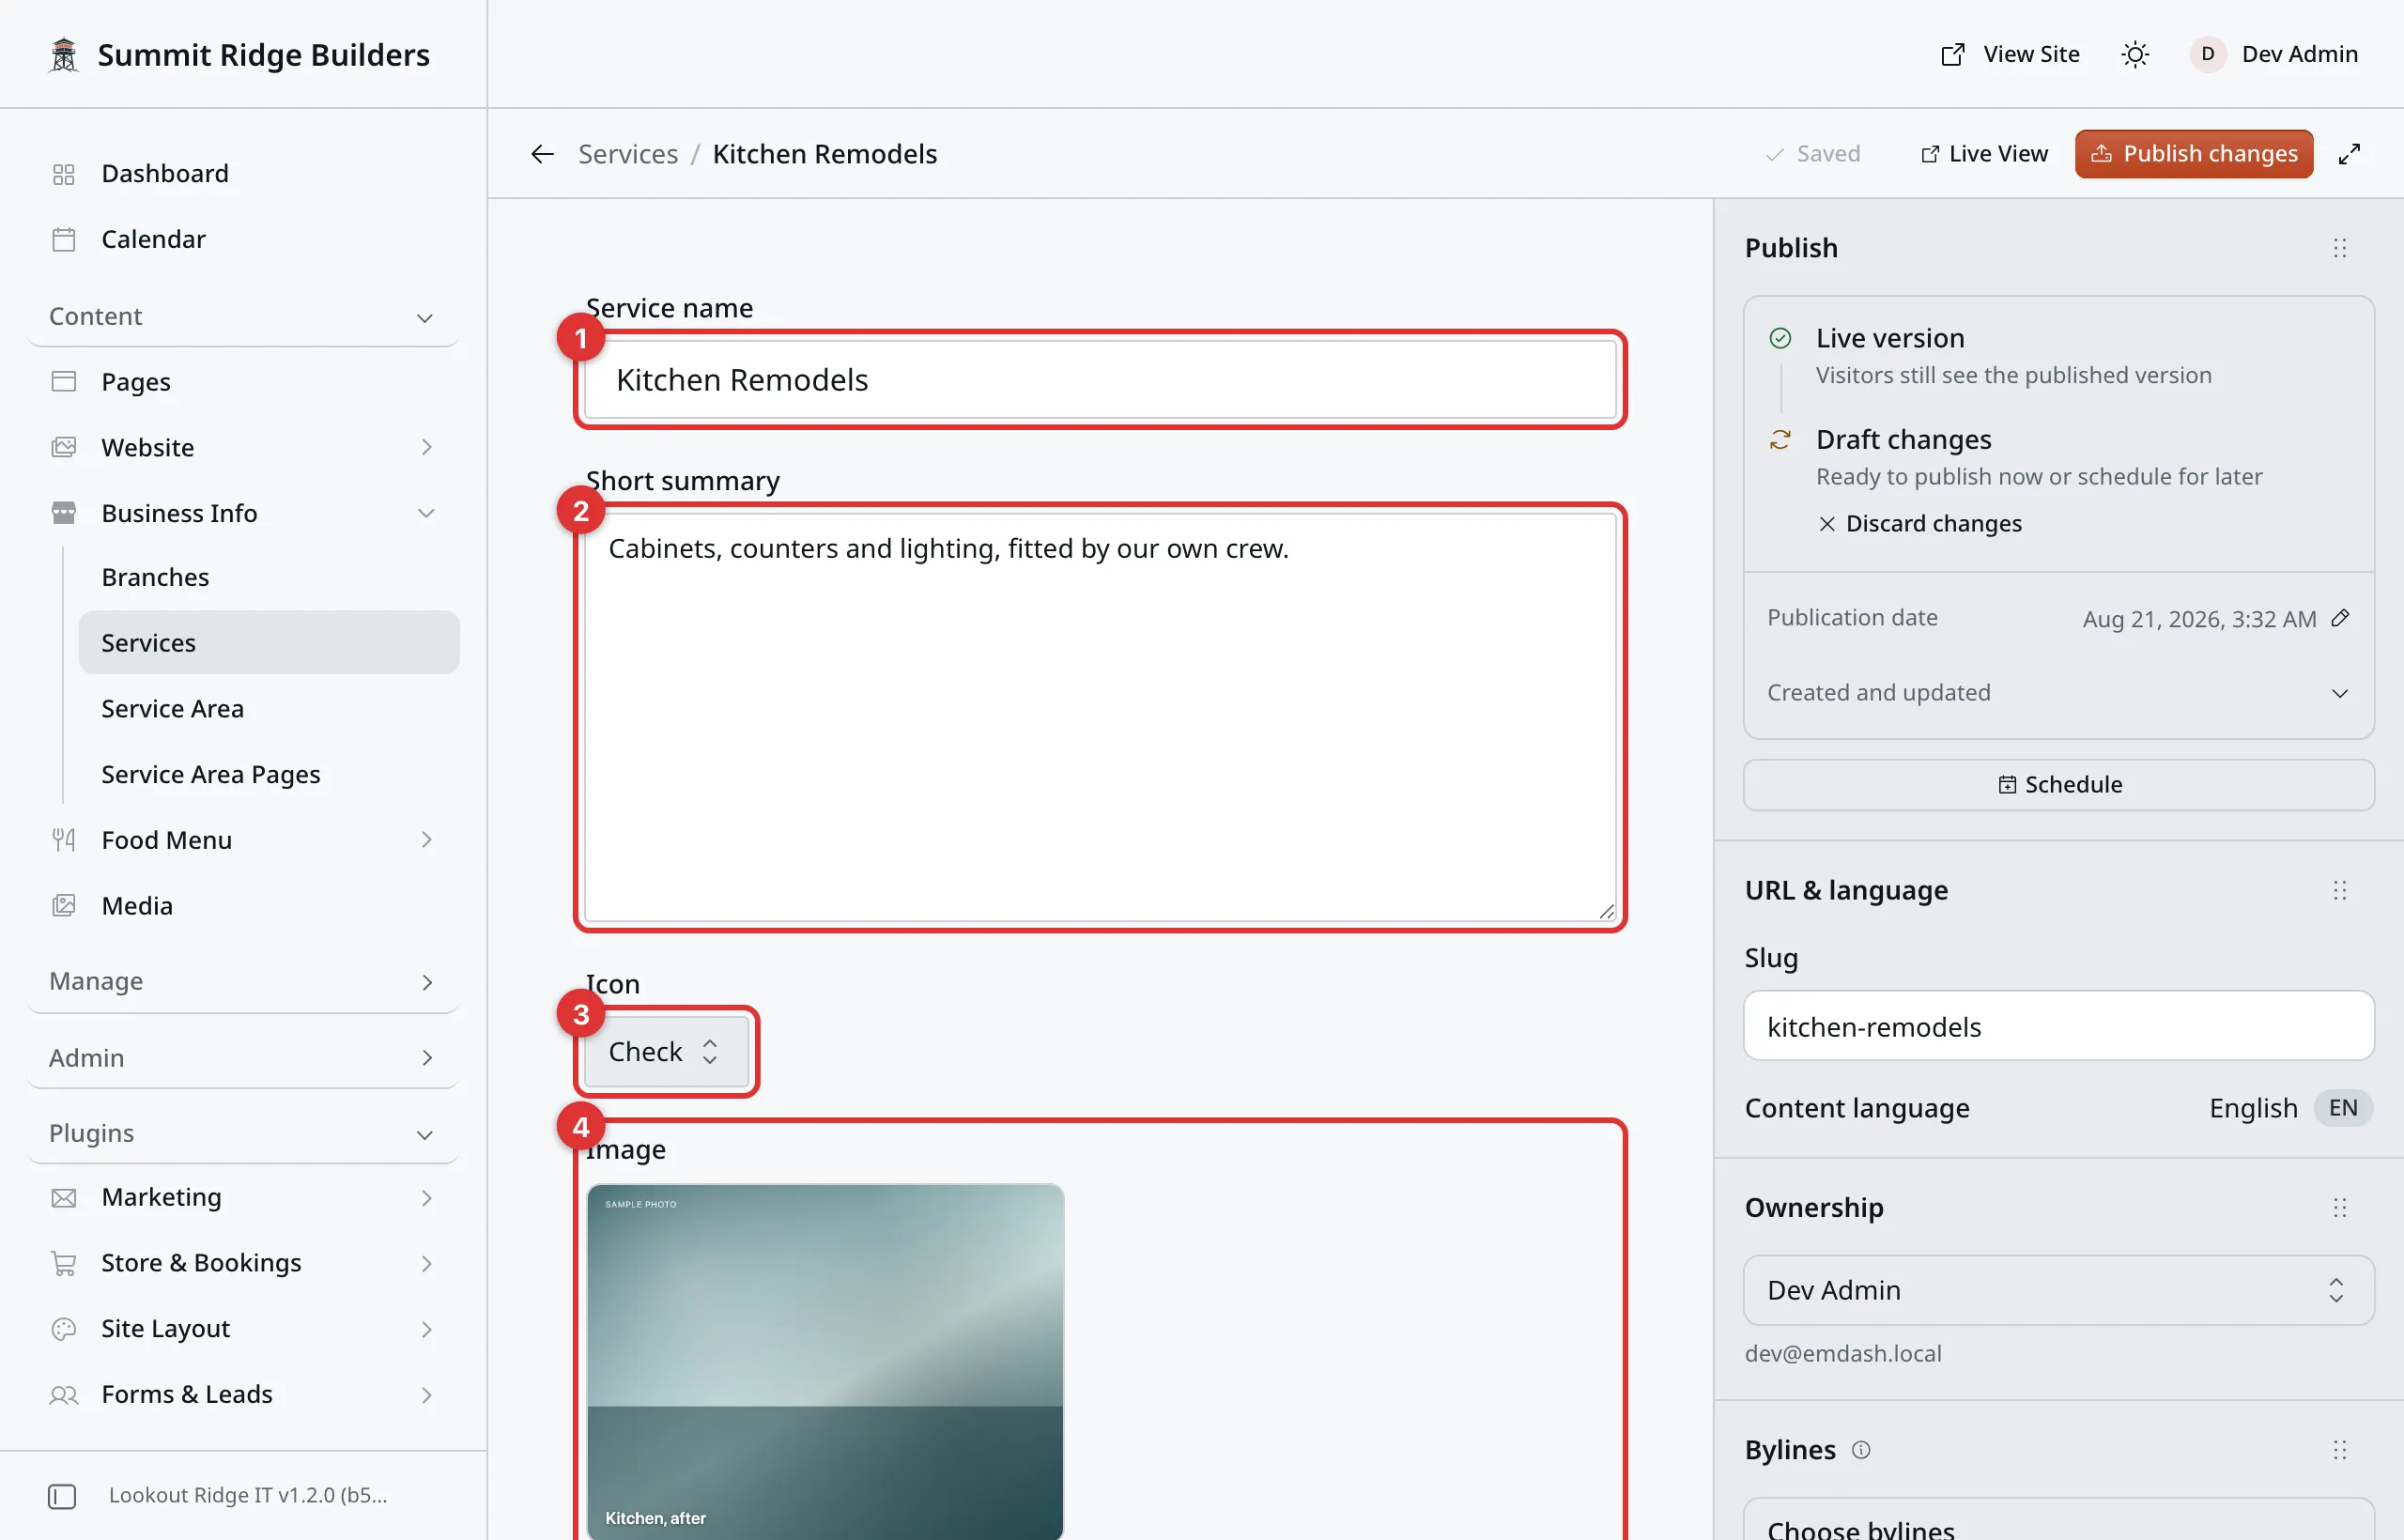The height and width of the screenshot is (1540, 2404).
Task: Click the Publish panel drag handle
Action: tap(2340, 248)
